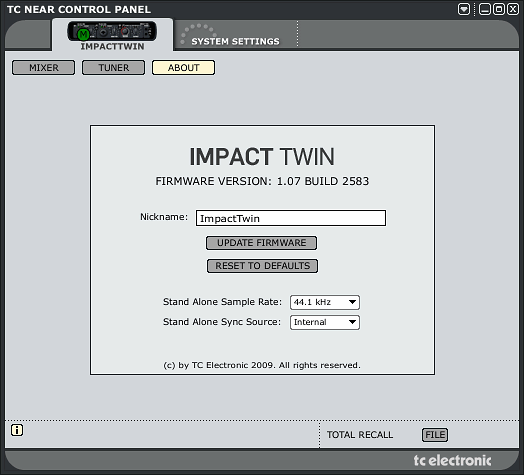Click the firmware version 1.07 build text

click(x=262, y=181)
